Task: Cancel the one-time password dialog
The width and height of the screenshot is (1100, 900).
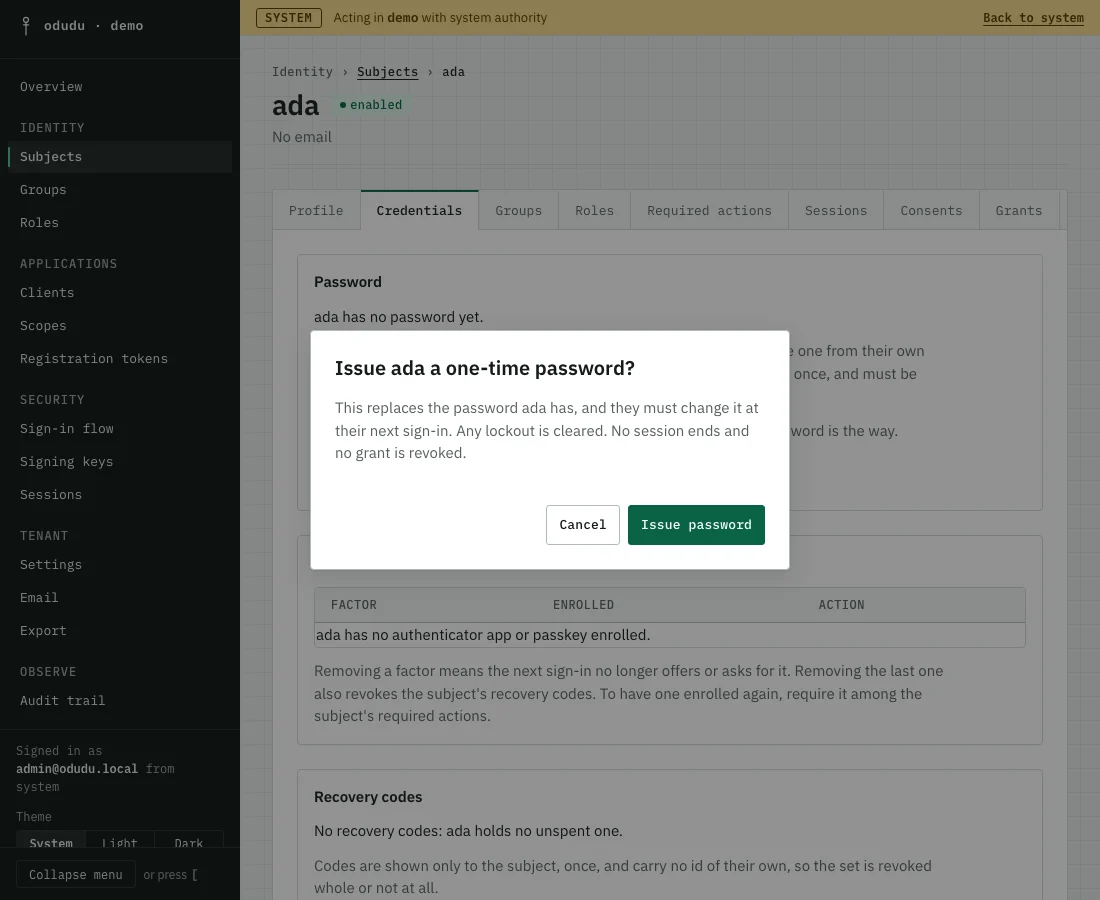Action: tap(583, 525)
